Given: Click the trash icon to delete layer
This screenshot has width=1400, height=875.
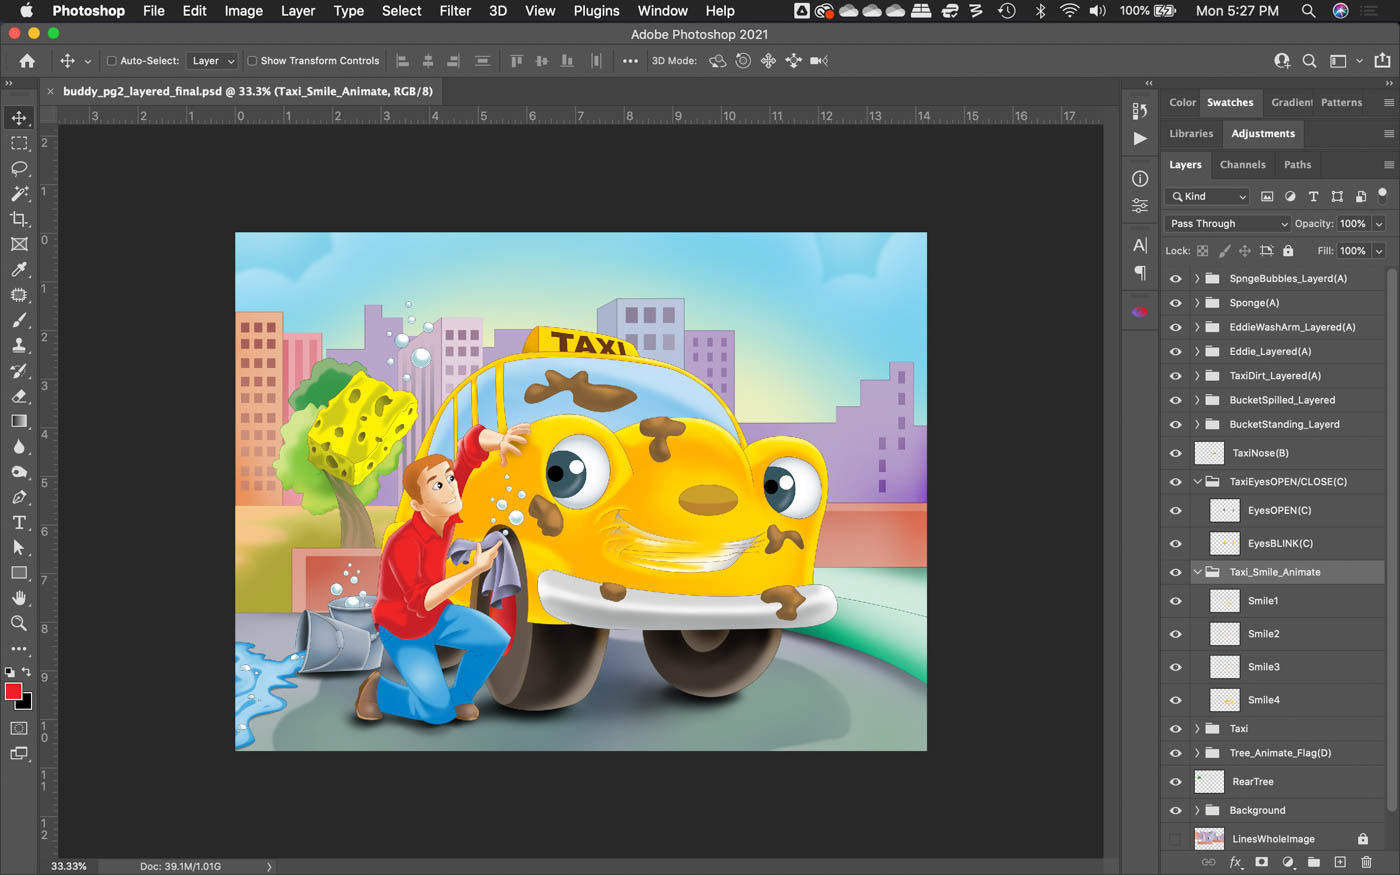Looking at the screenshot, I should click(1366, 862).
